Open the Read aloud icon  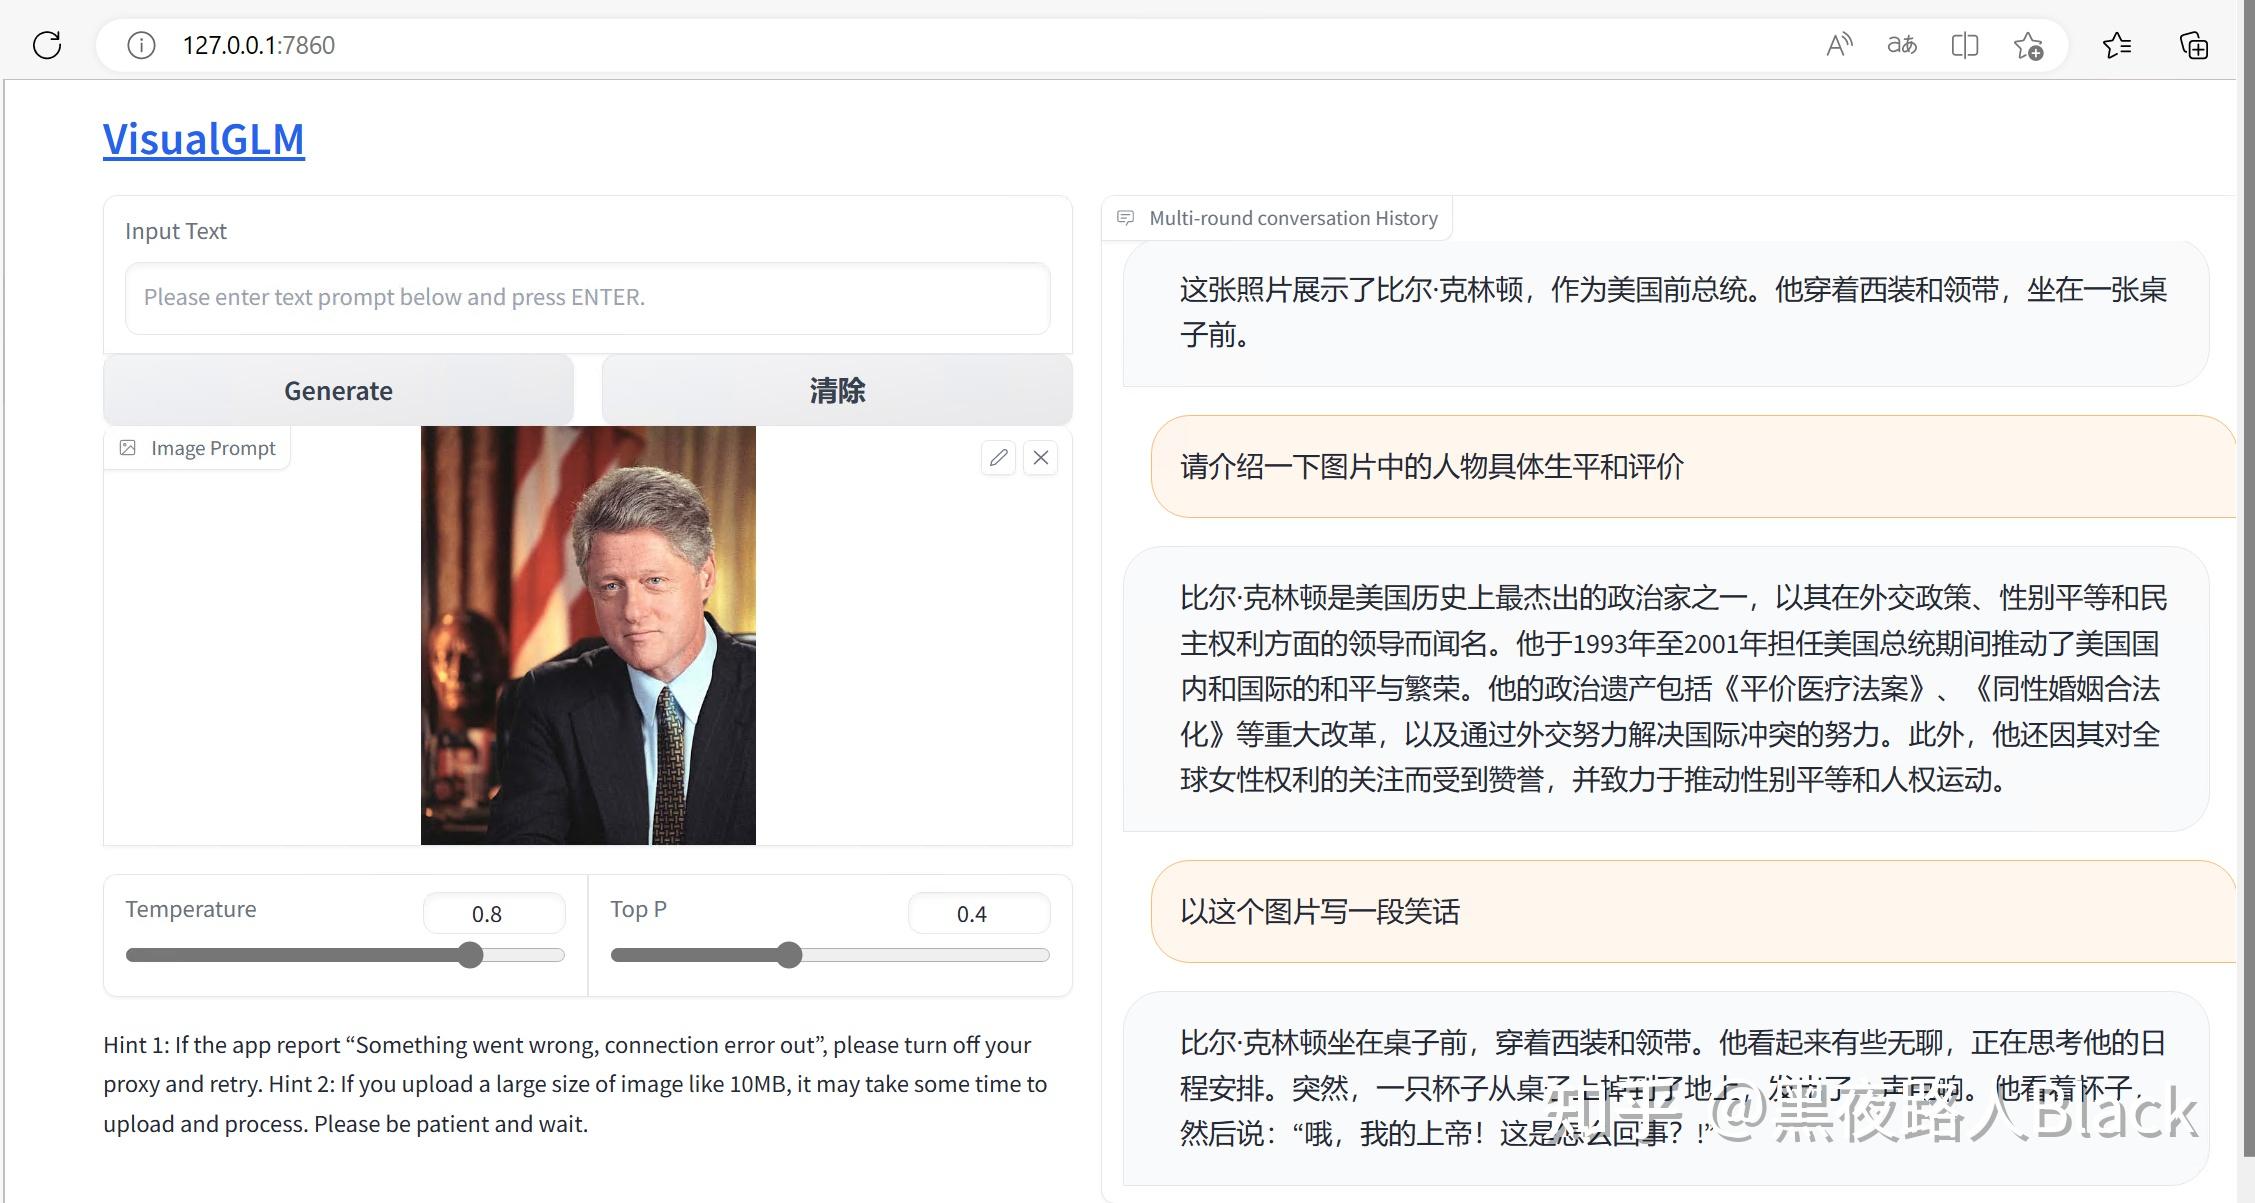(x=1838, y=45)
